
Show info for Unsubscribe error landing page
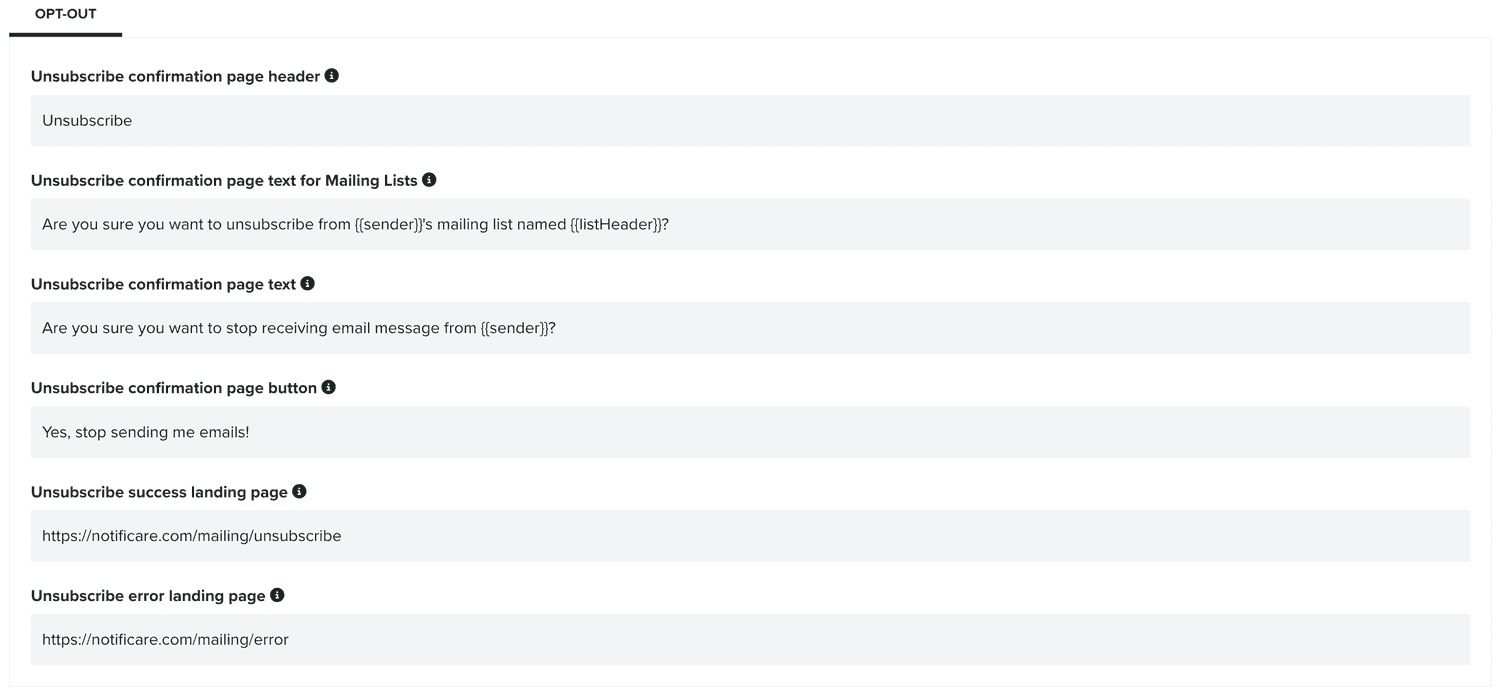tap(277, 595)
